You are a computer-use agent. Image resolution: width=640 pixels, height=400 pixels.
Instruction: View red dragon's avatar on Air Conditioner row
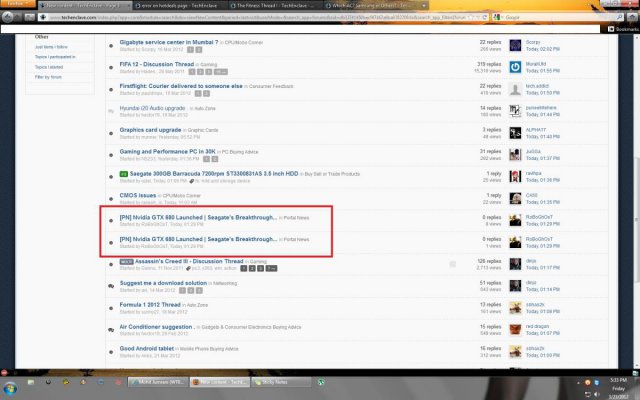pyautogui.click(x=515, y=330)
